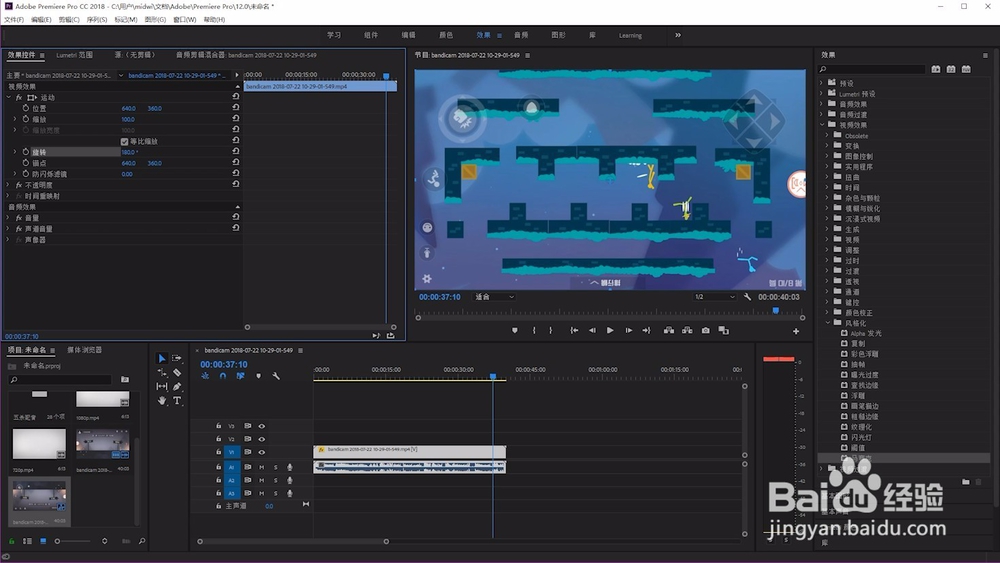Image resolution: width=1000 pixels, height=563 pixels.
Task: Collapse 风格化 folder in Effects panel
Action: [x=828, y=323]
